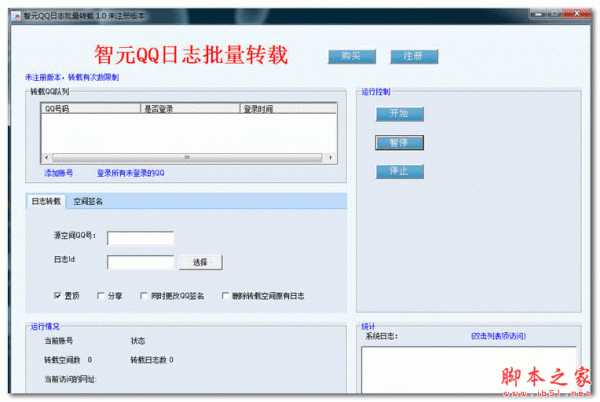
Task: Switch to the 空间签名 tab
Action: [88, 201]
